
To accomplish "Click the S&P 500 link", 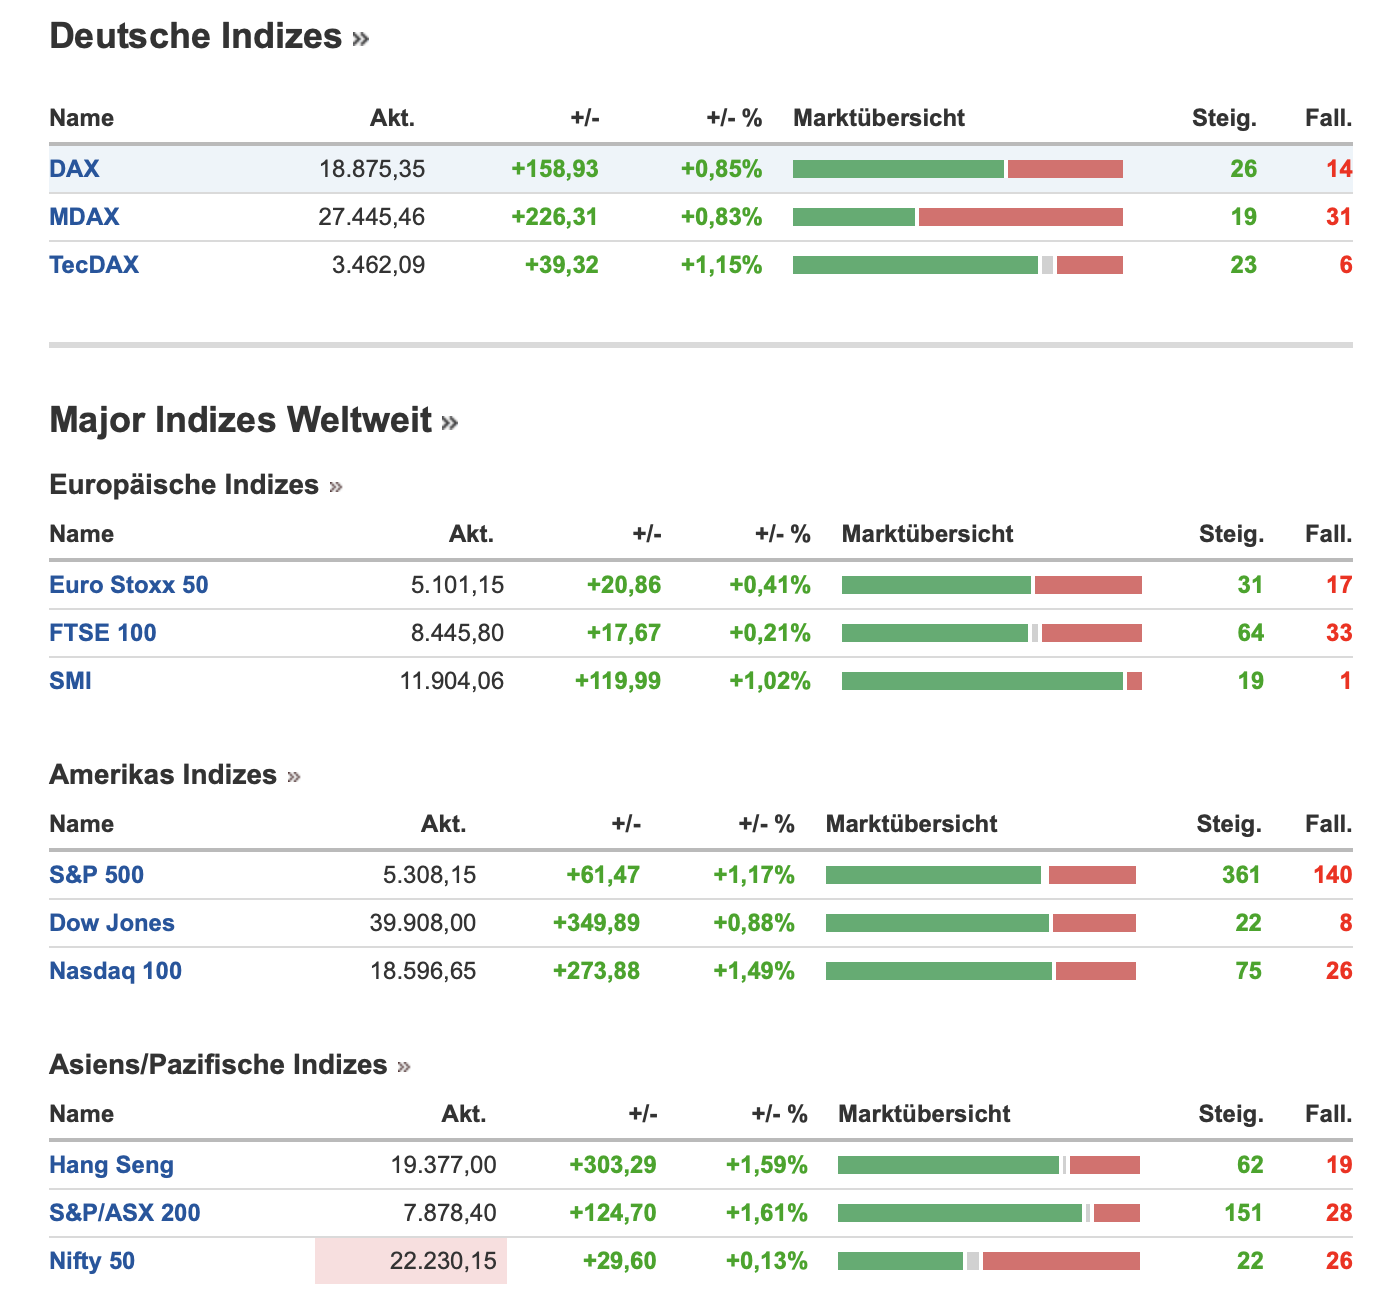I will point(96,875).
